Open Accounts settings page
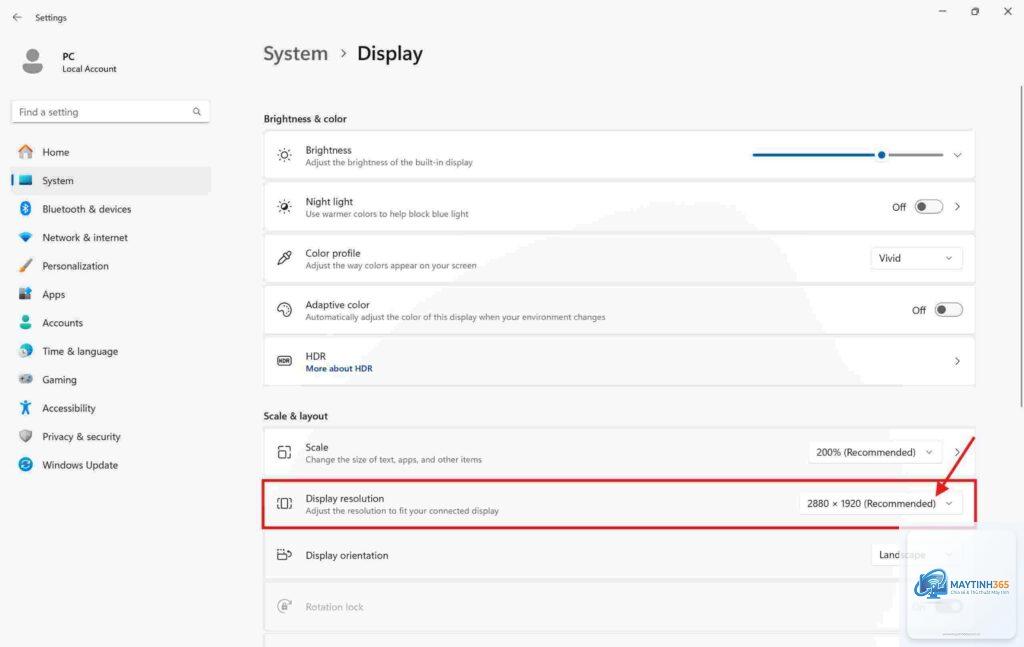 point(111,323)
